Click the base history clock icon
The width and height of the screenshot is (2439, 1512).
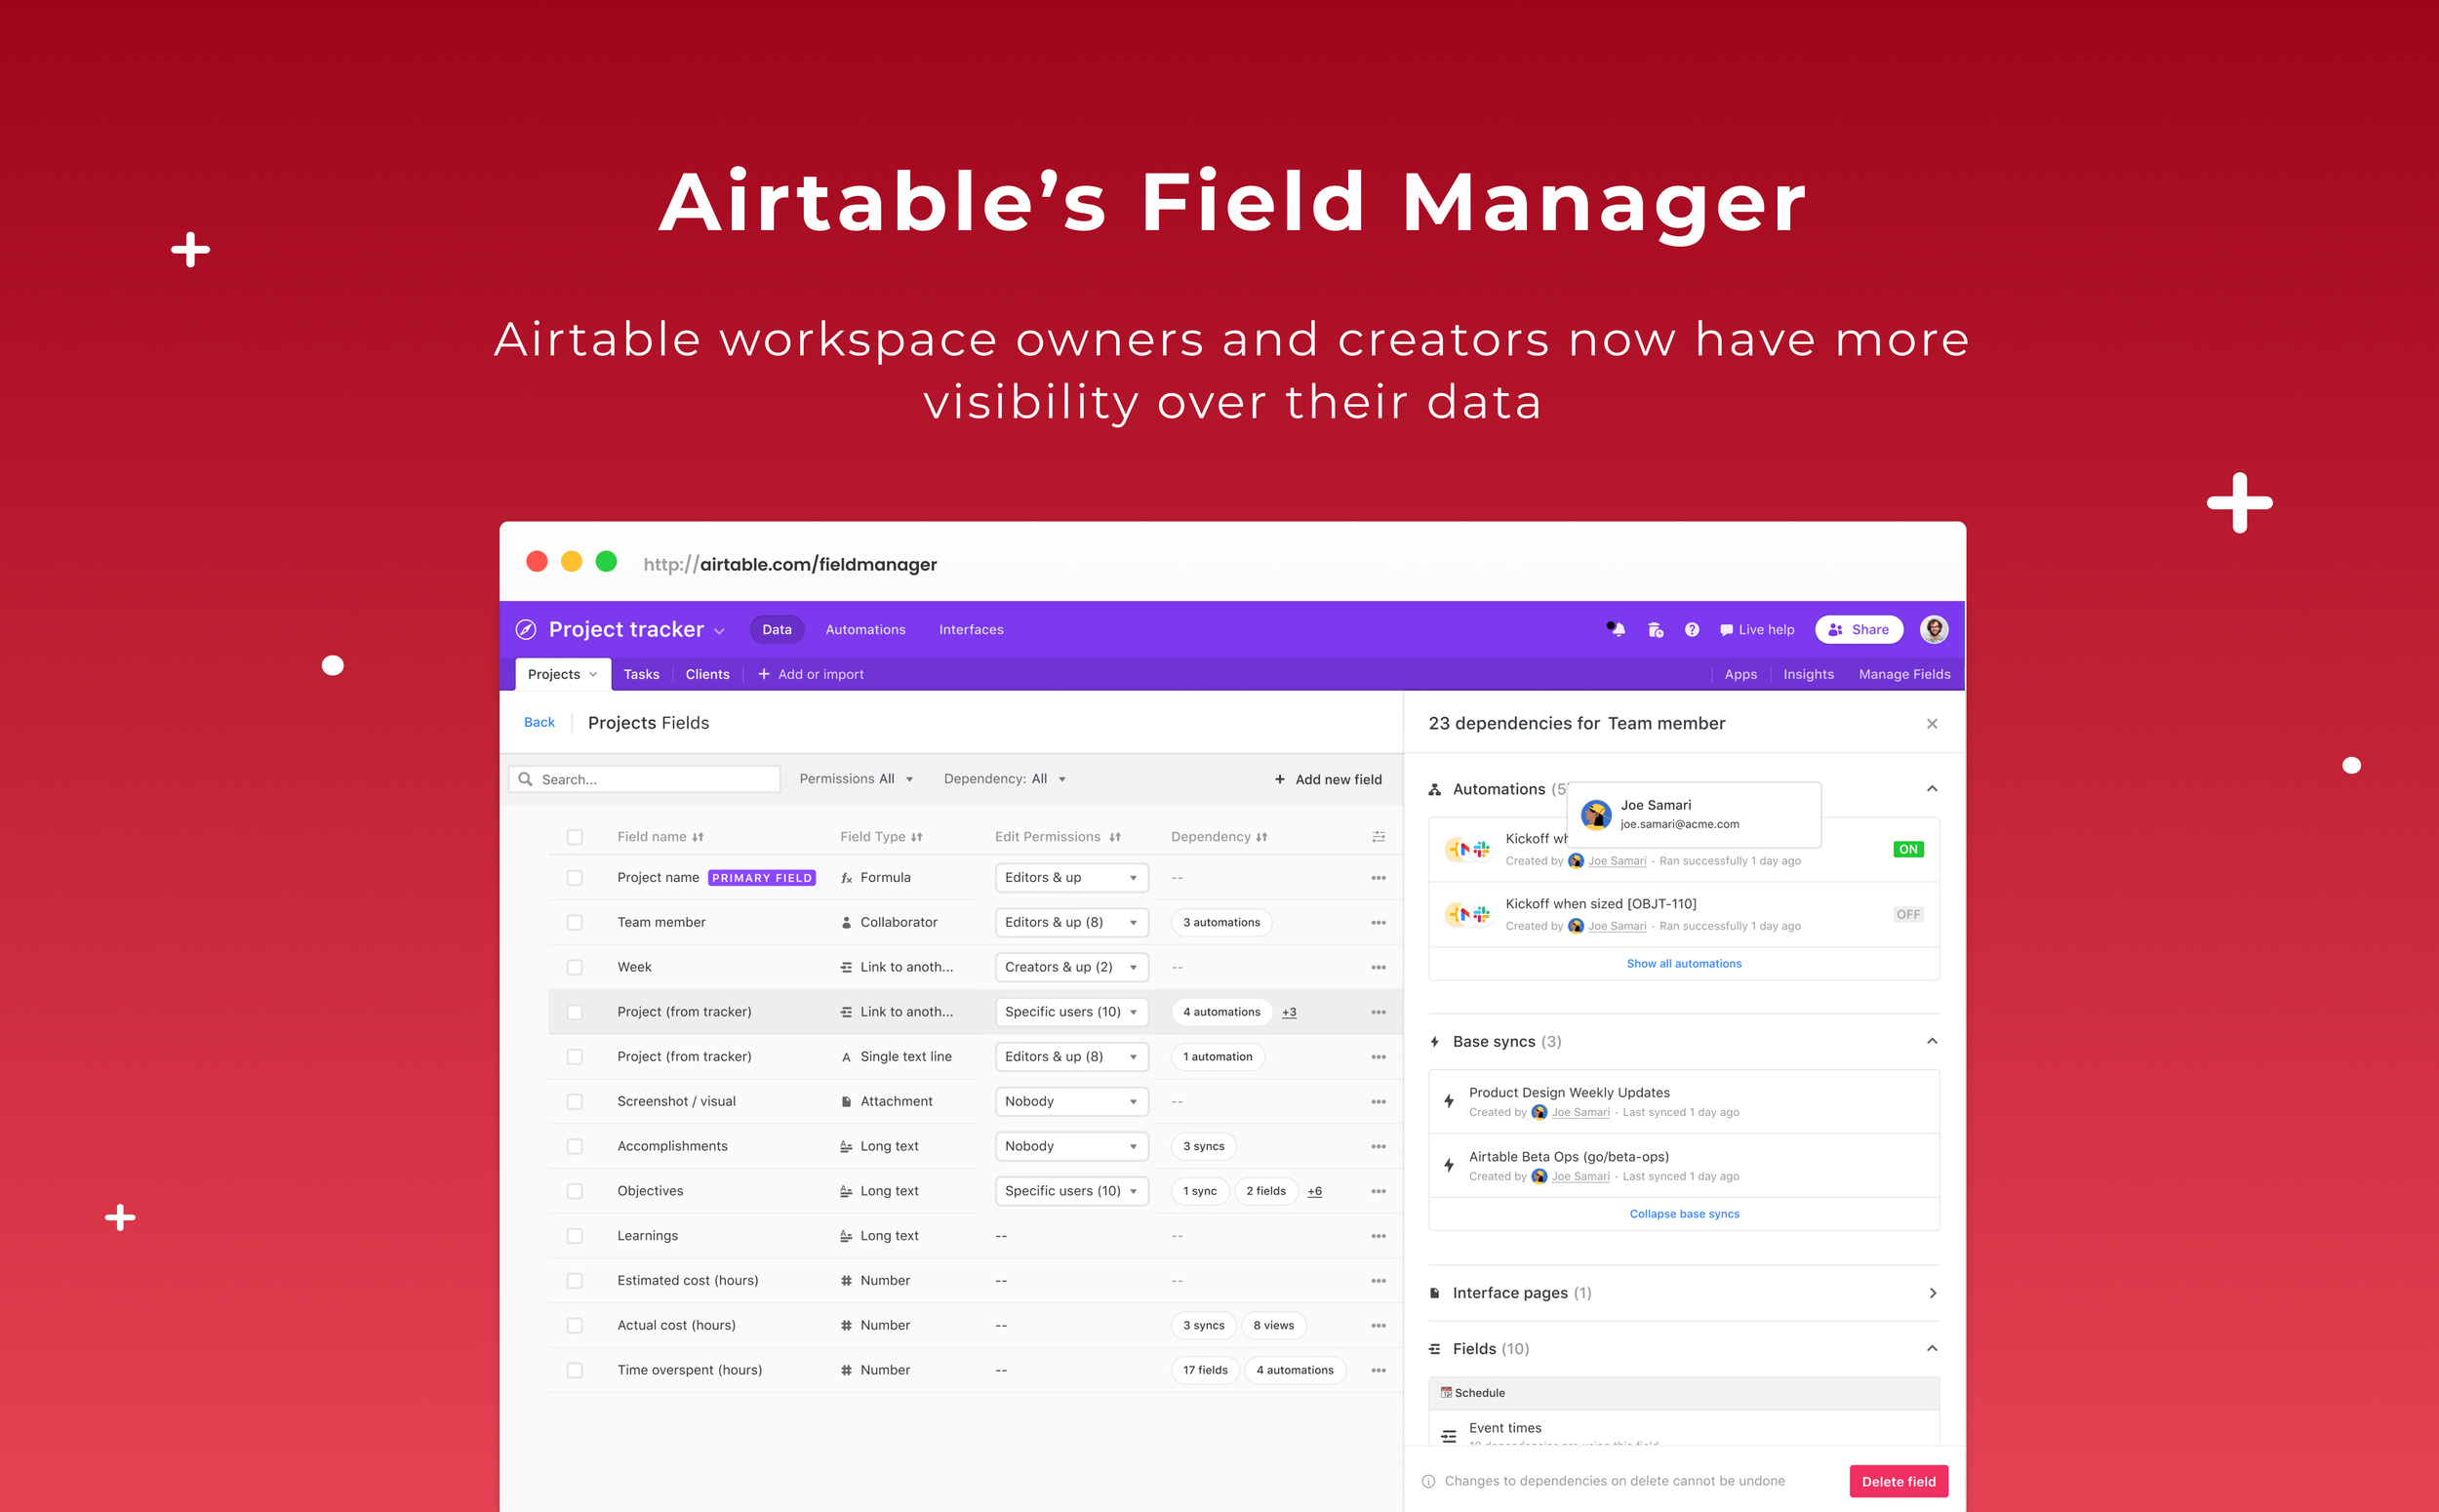tap(1655, 629)
